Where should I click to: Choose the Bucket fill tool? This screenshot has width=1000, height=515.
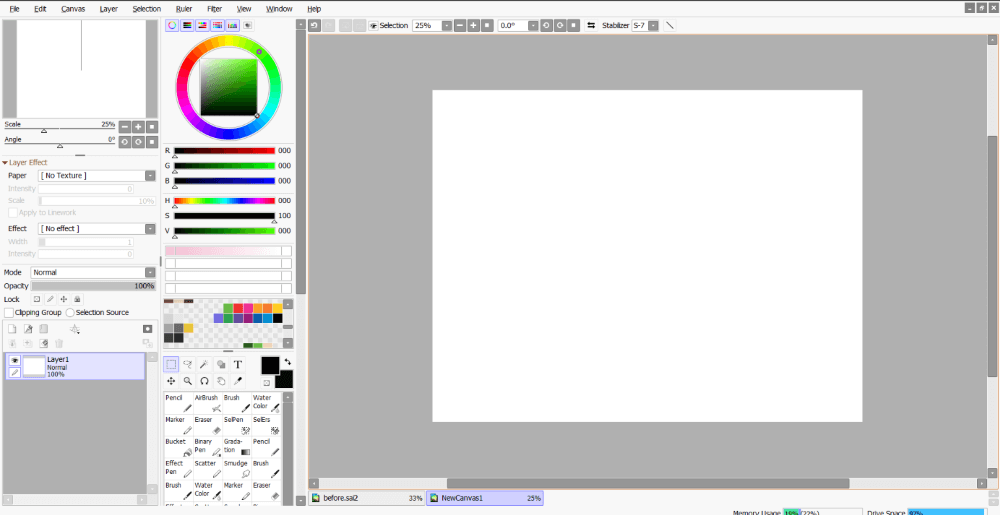pos(178,446)
